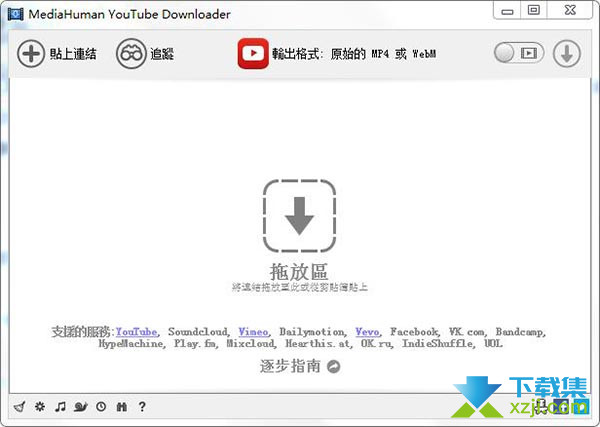Viewport: 600px width, 427px height.
Task: Toggle the snail speed-limit icon
Action: point(81,406)
